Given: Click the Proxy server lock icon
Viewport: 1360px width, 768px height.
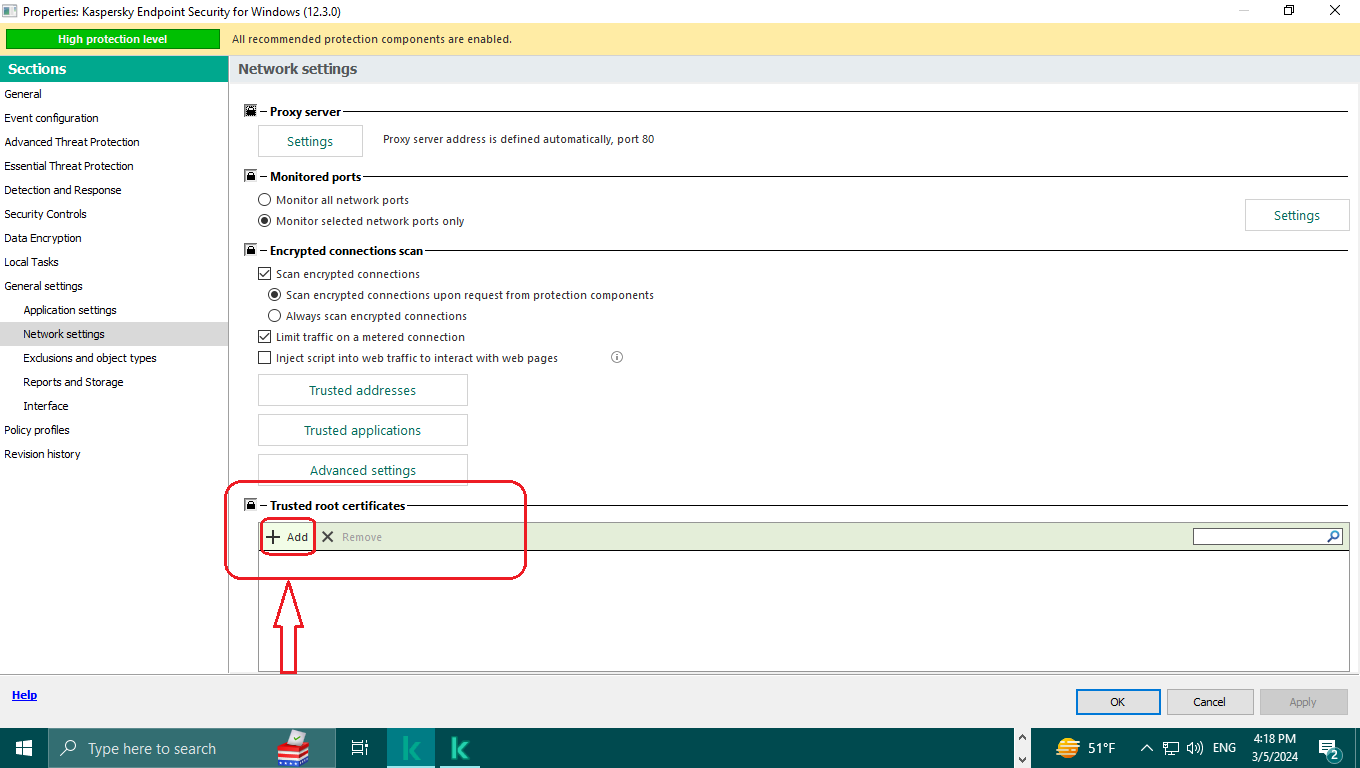Looking at the screenshot, I should pos(250,112).
